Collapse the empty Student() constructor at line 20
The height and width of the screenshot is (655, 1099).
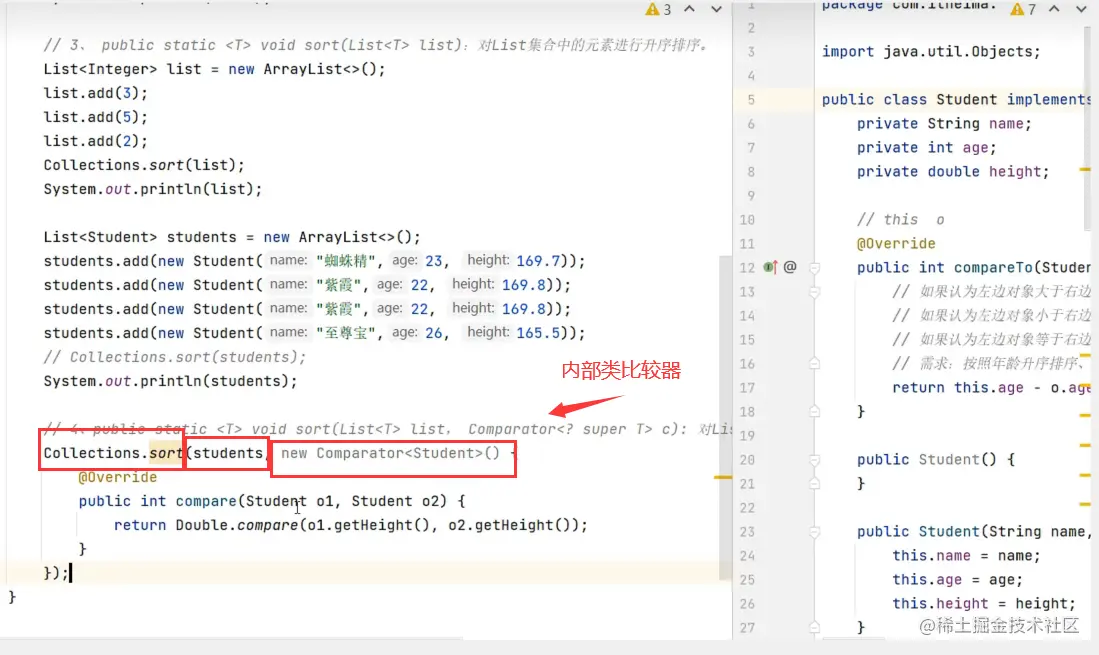coord(814,460)
